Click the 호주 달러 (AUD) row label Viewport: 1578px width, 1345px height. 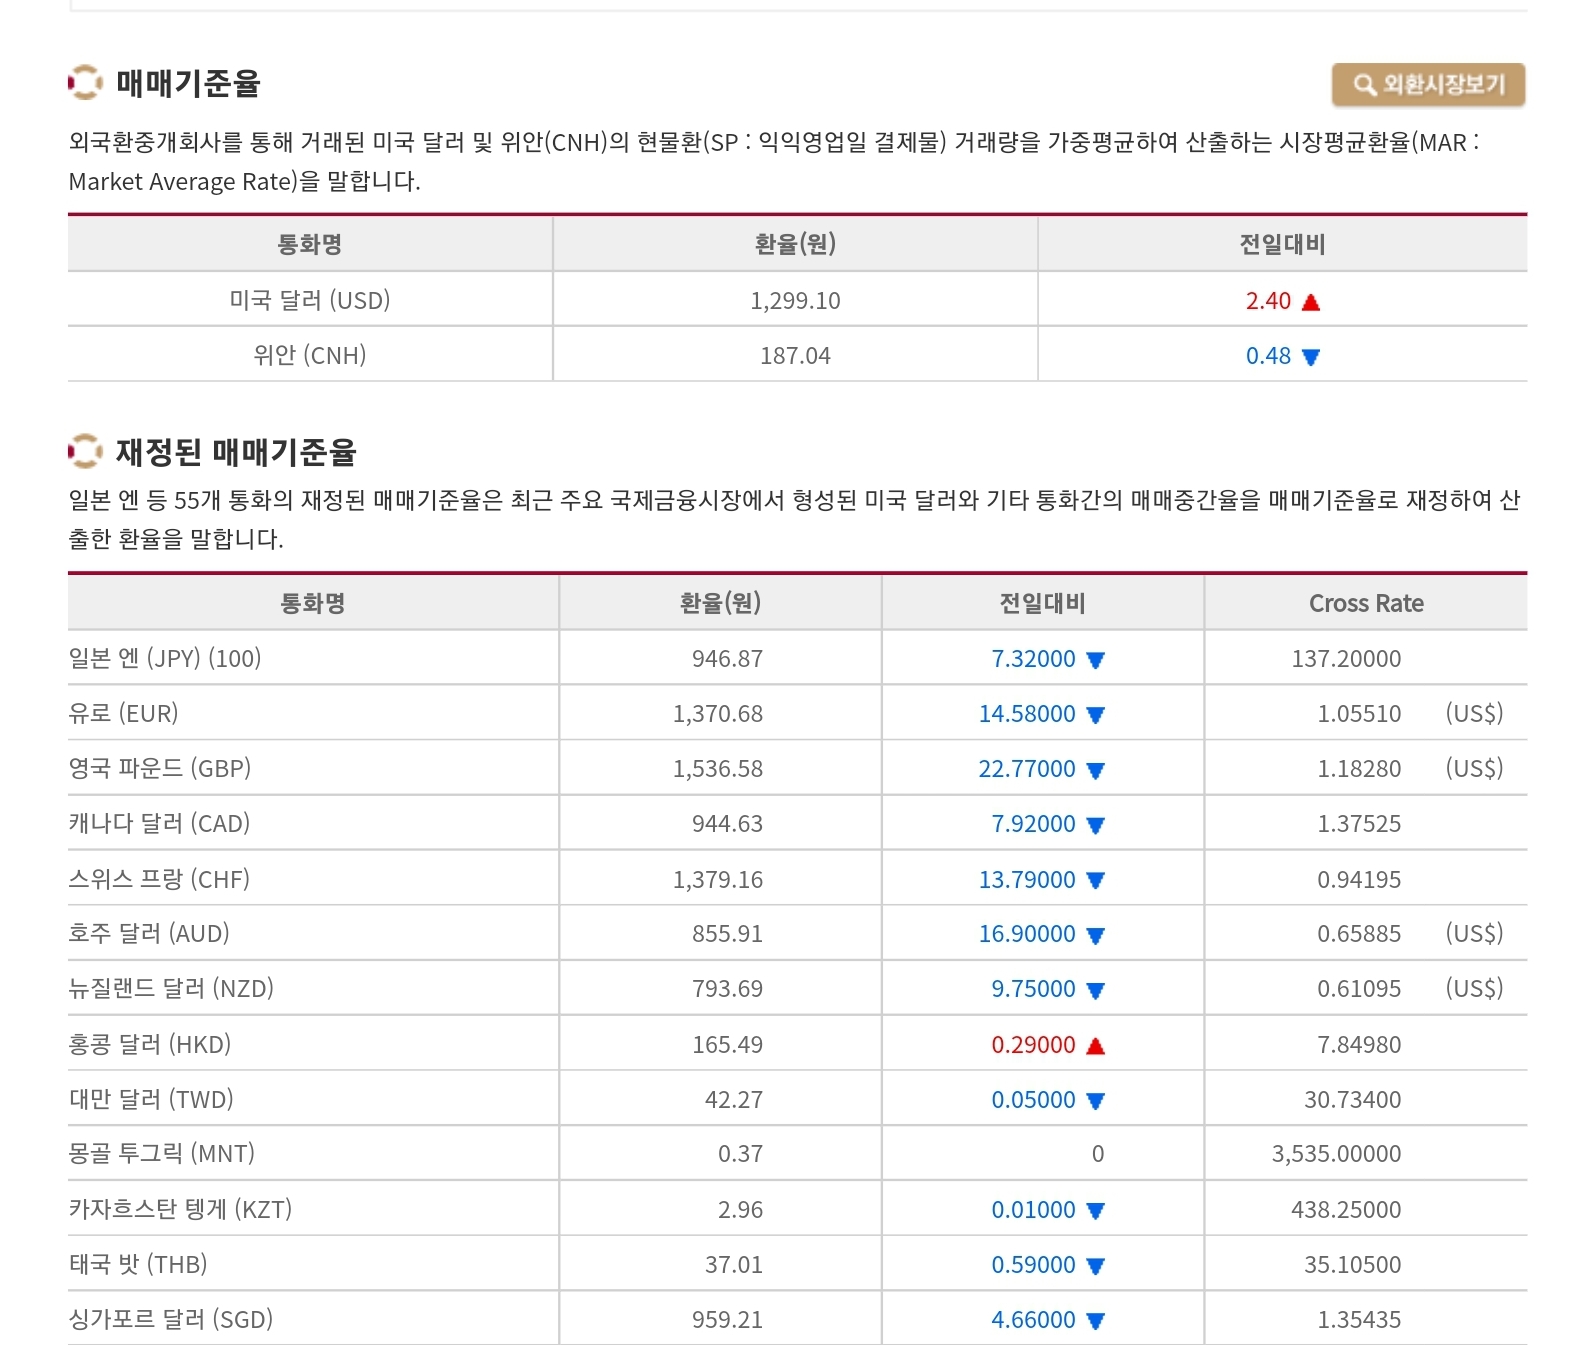149,933
